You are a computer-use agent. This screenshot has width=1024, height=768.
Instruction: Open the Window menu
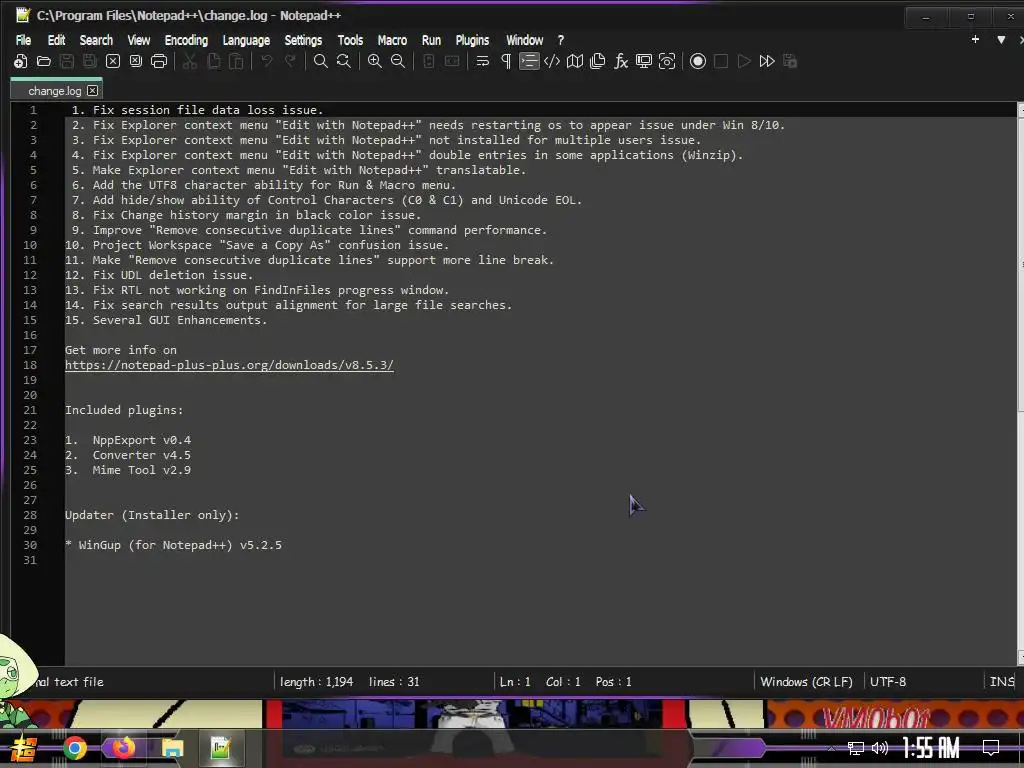coord(524,40)
